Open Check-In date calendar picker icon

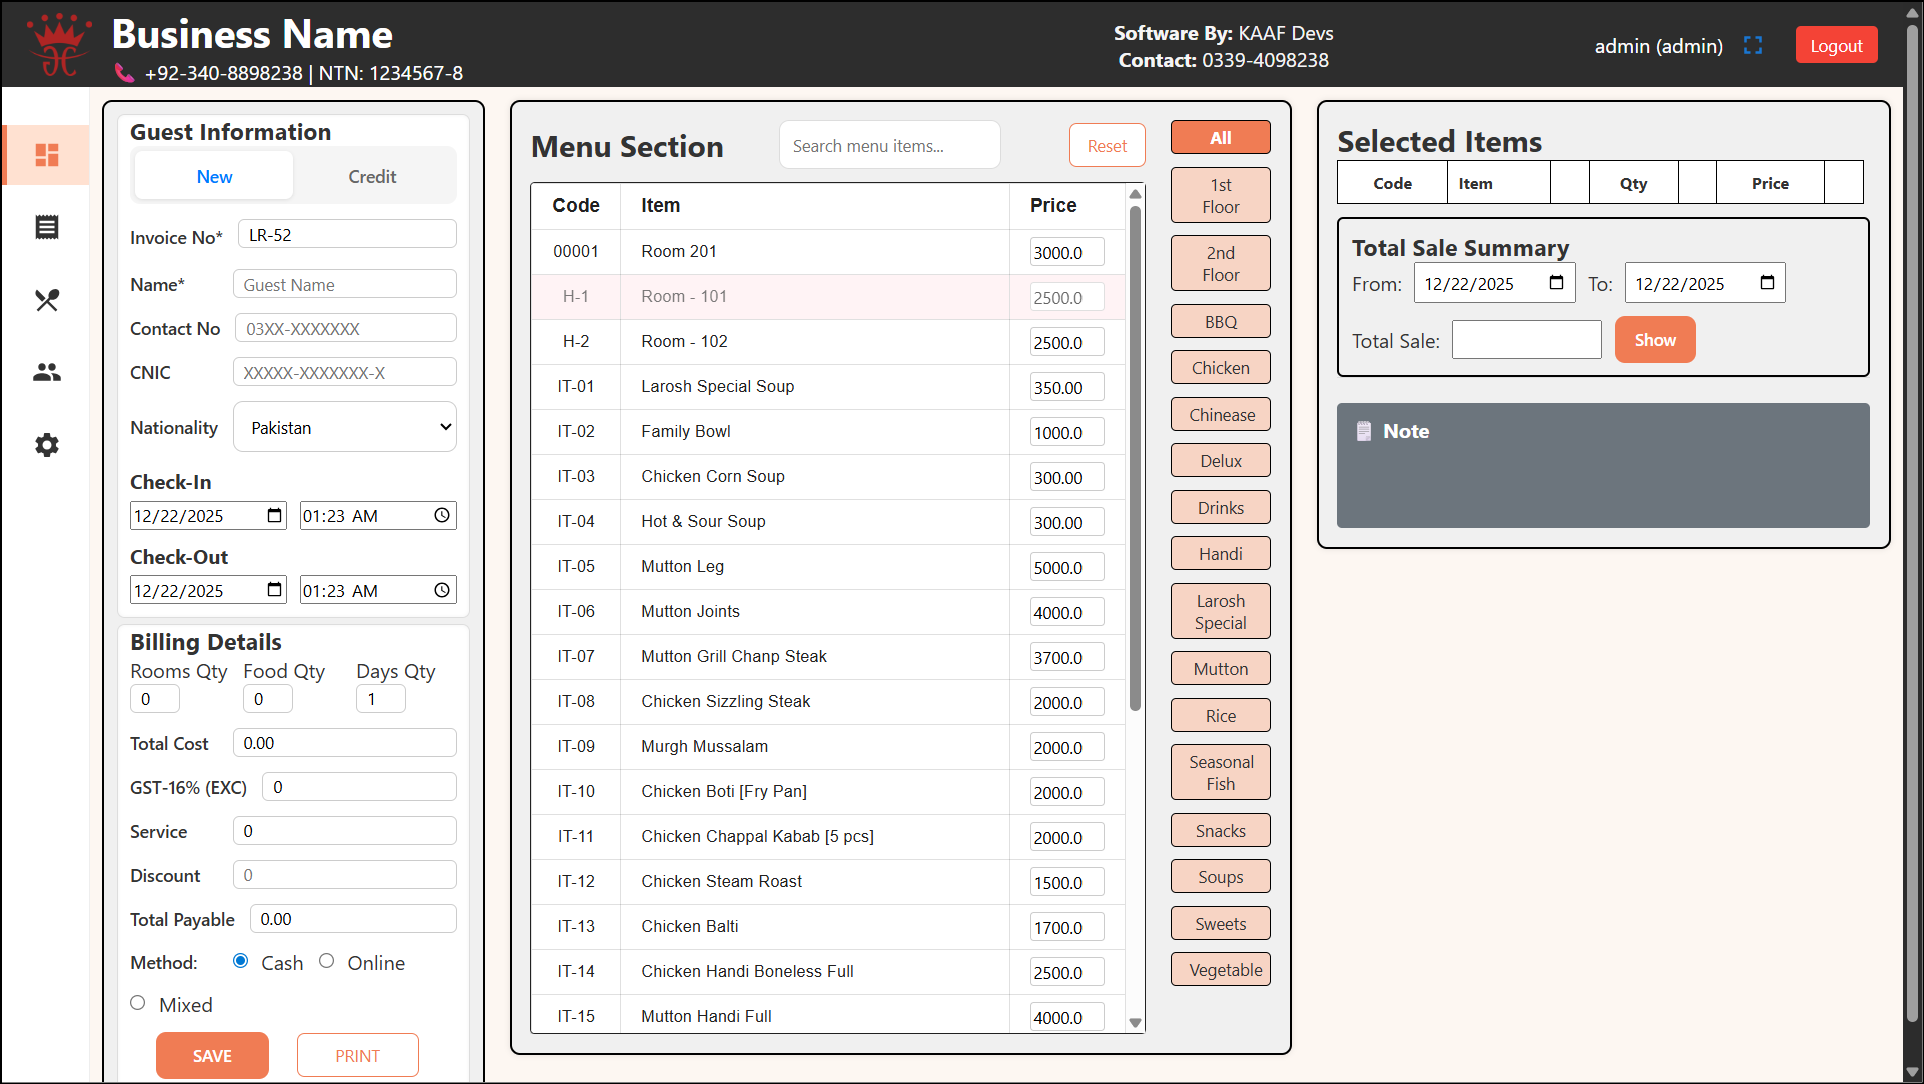(x=274, y=515)
